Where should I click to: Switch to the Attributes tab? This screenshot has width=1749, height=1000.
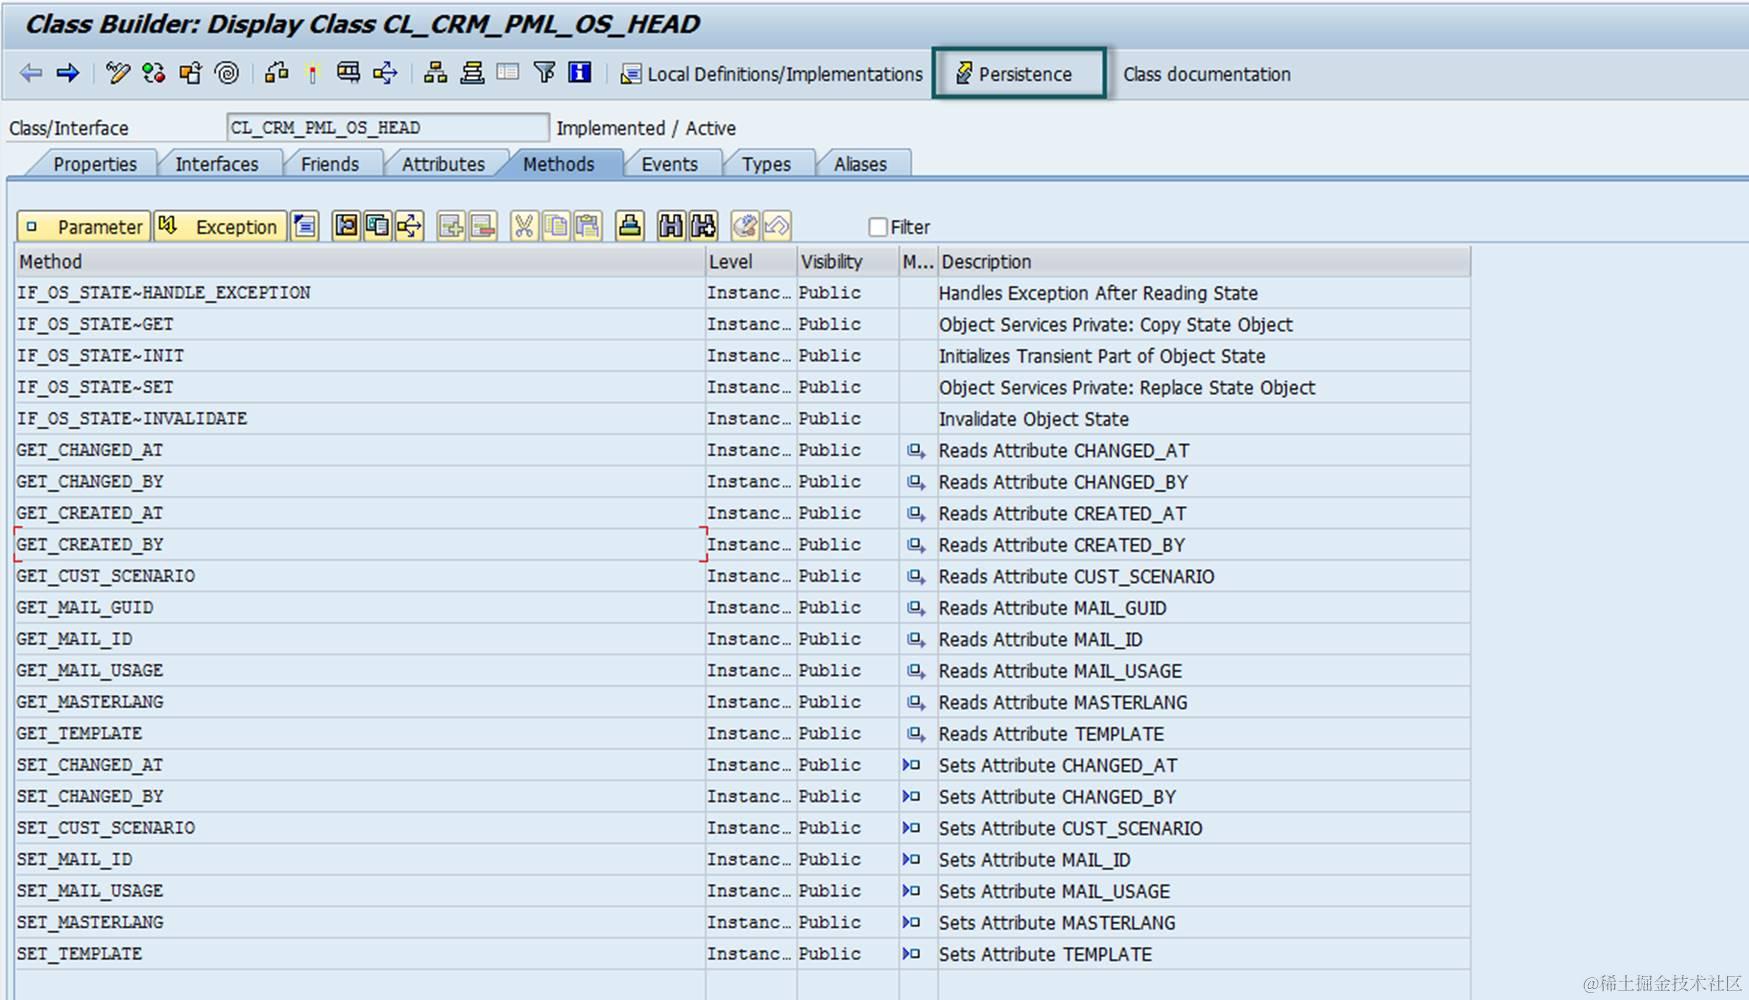[443, 164]
